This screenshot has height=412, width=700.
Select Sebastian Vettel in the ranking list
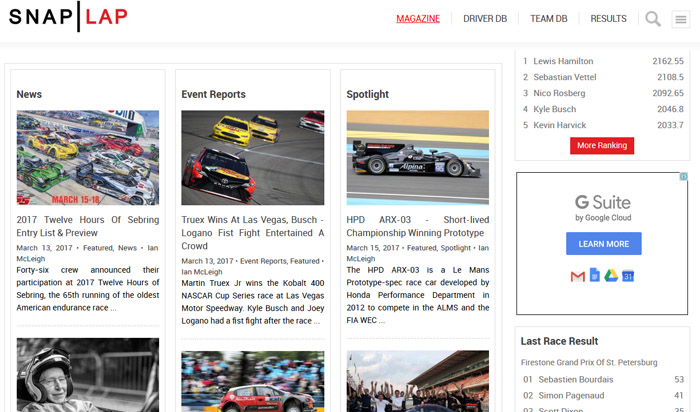coord(565,77)
